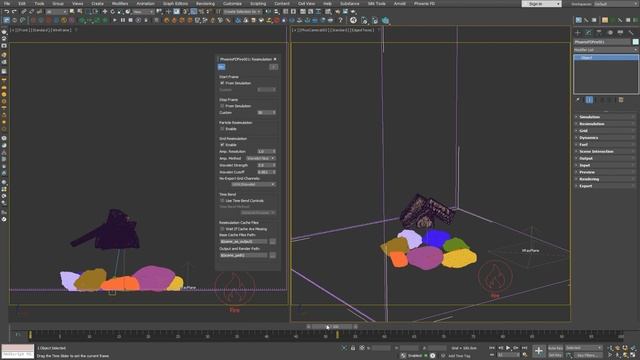Image resolution: width=640 pixels, height=360 pixels.
Task: Expand the Export rollout
Action: pos(606,186)
